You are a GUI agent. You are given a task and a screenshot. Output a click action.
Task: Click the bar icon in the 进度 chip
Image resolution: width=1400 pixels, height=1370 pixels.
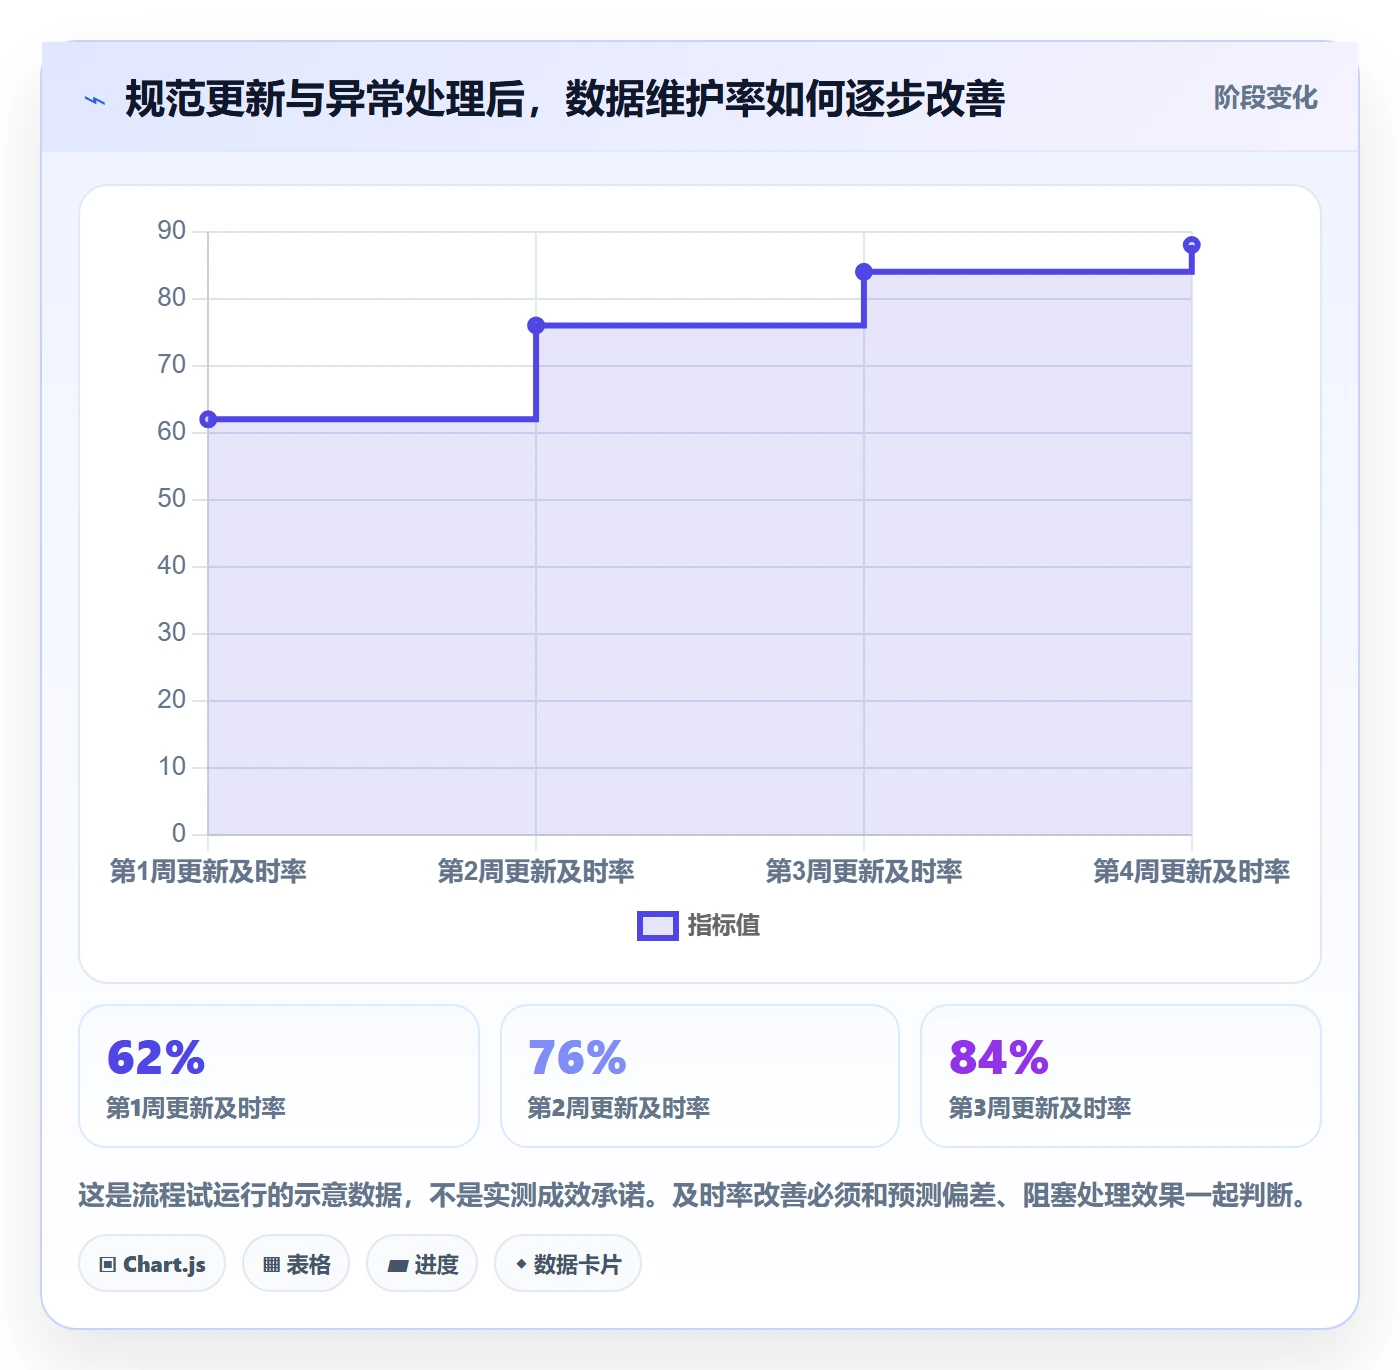[397, 1266]
